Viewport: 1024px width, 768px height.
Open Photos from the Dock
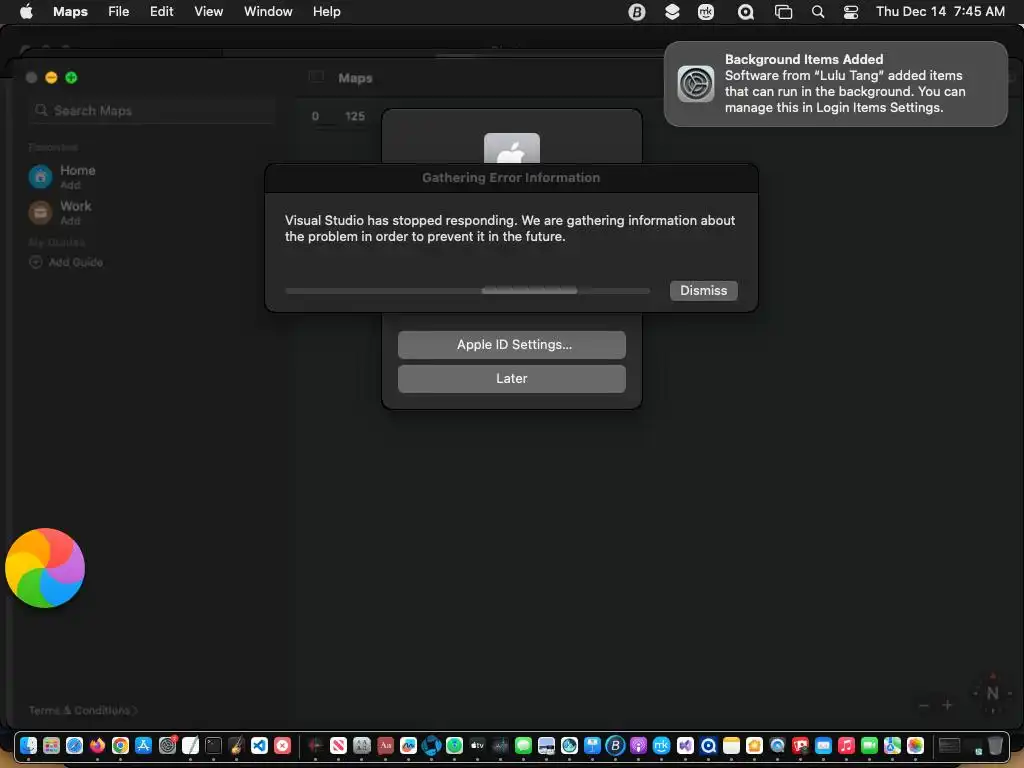(x=916, y=745)
